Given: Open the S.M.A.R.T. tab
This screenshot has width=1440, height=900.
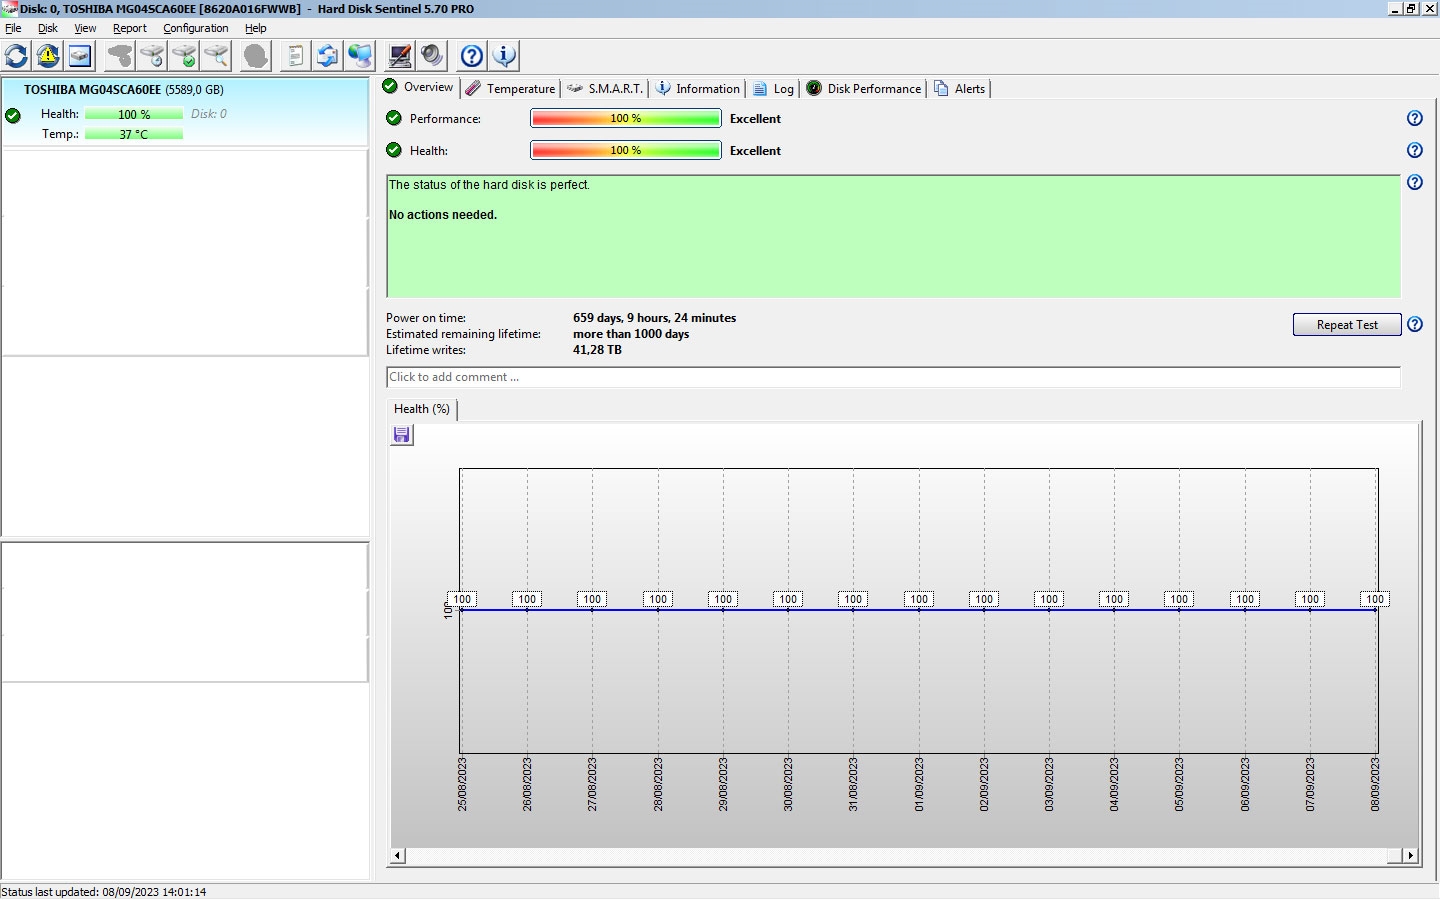Looking at the screenshot, I should coord(605,89).
